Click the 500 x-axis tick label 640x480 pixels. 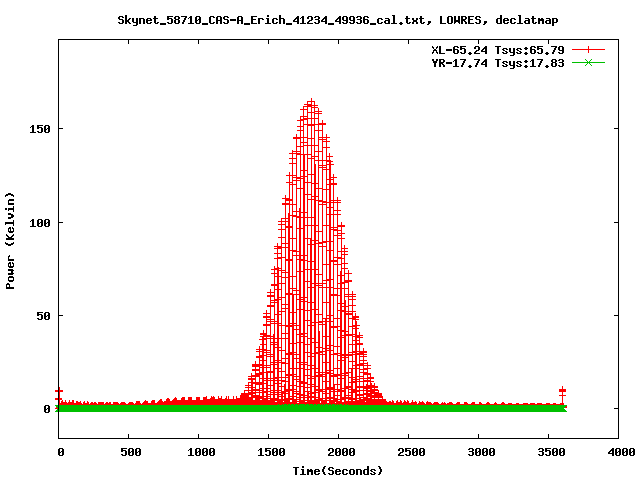[x=131, y=452]
